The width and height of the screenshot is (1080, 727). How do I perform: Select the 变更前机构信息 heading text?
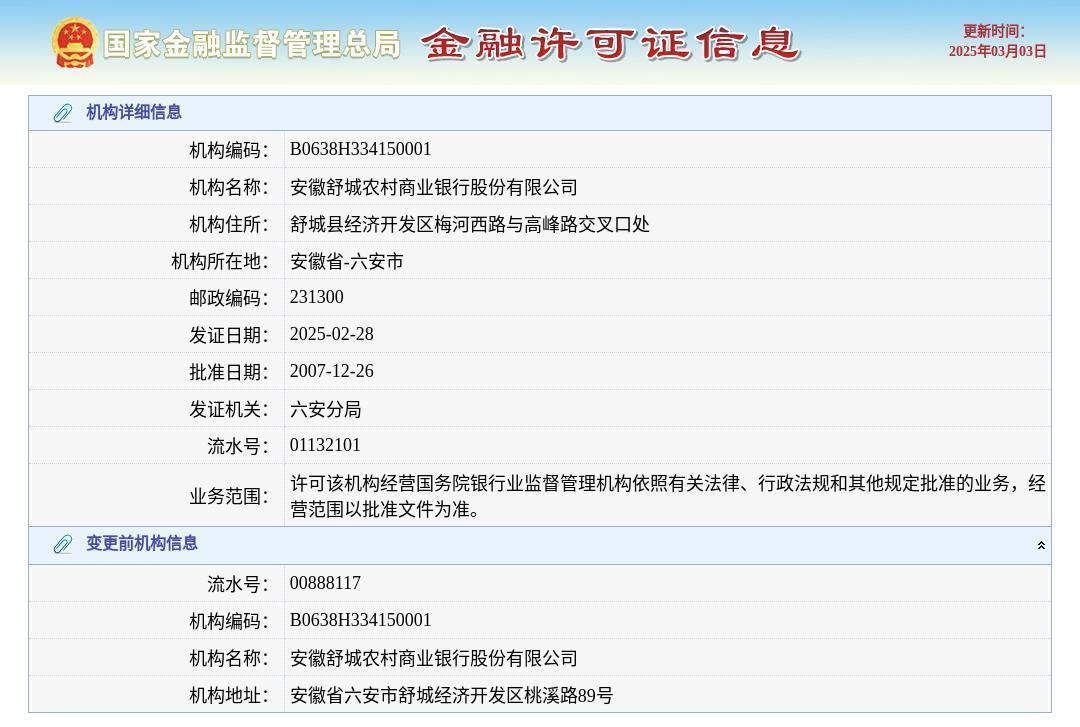click(x=147, y=545)
